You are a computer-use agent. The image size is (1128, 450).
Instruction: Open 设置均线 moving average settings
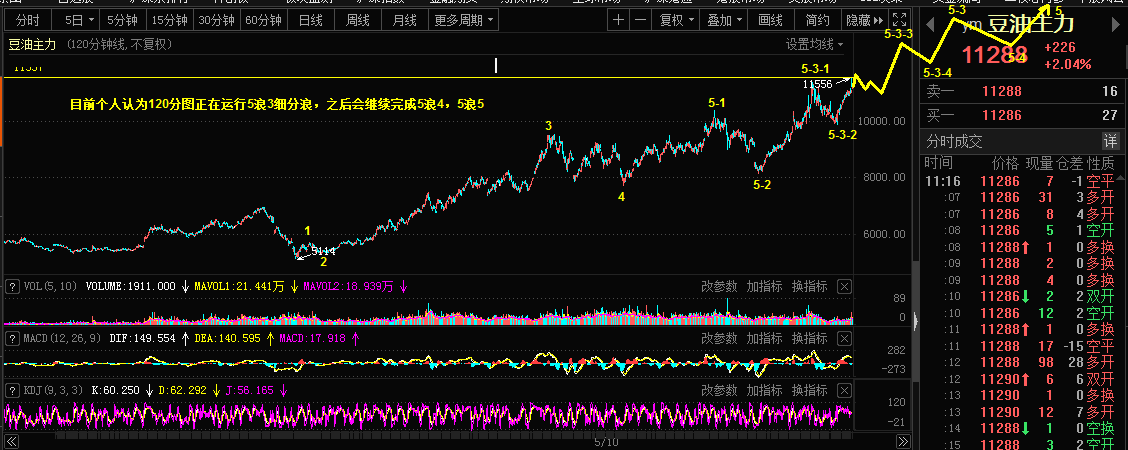coord(814,45)
